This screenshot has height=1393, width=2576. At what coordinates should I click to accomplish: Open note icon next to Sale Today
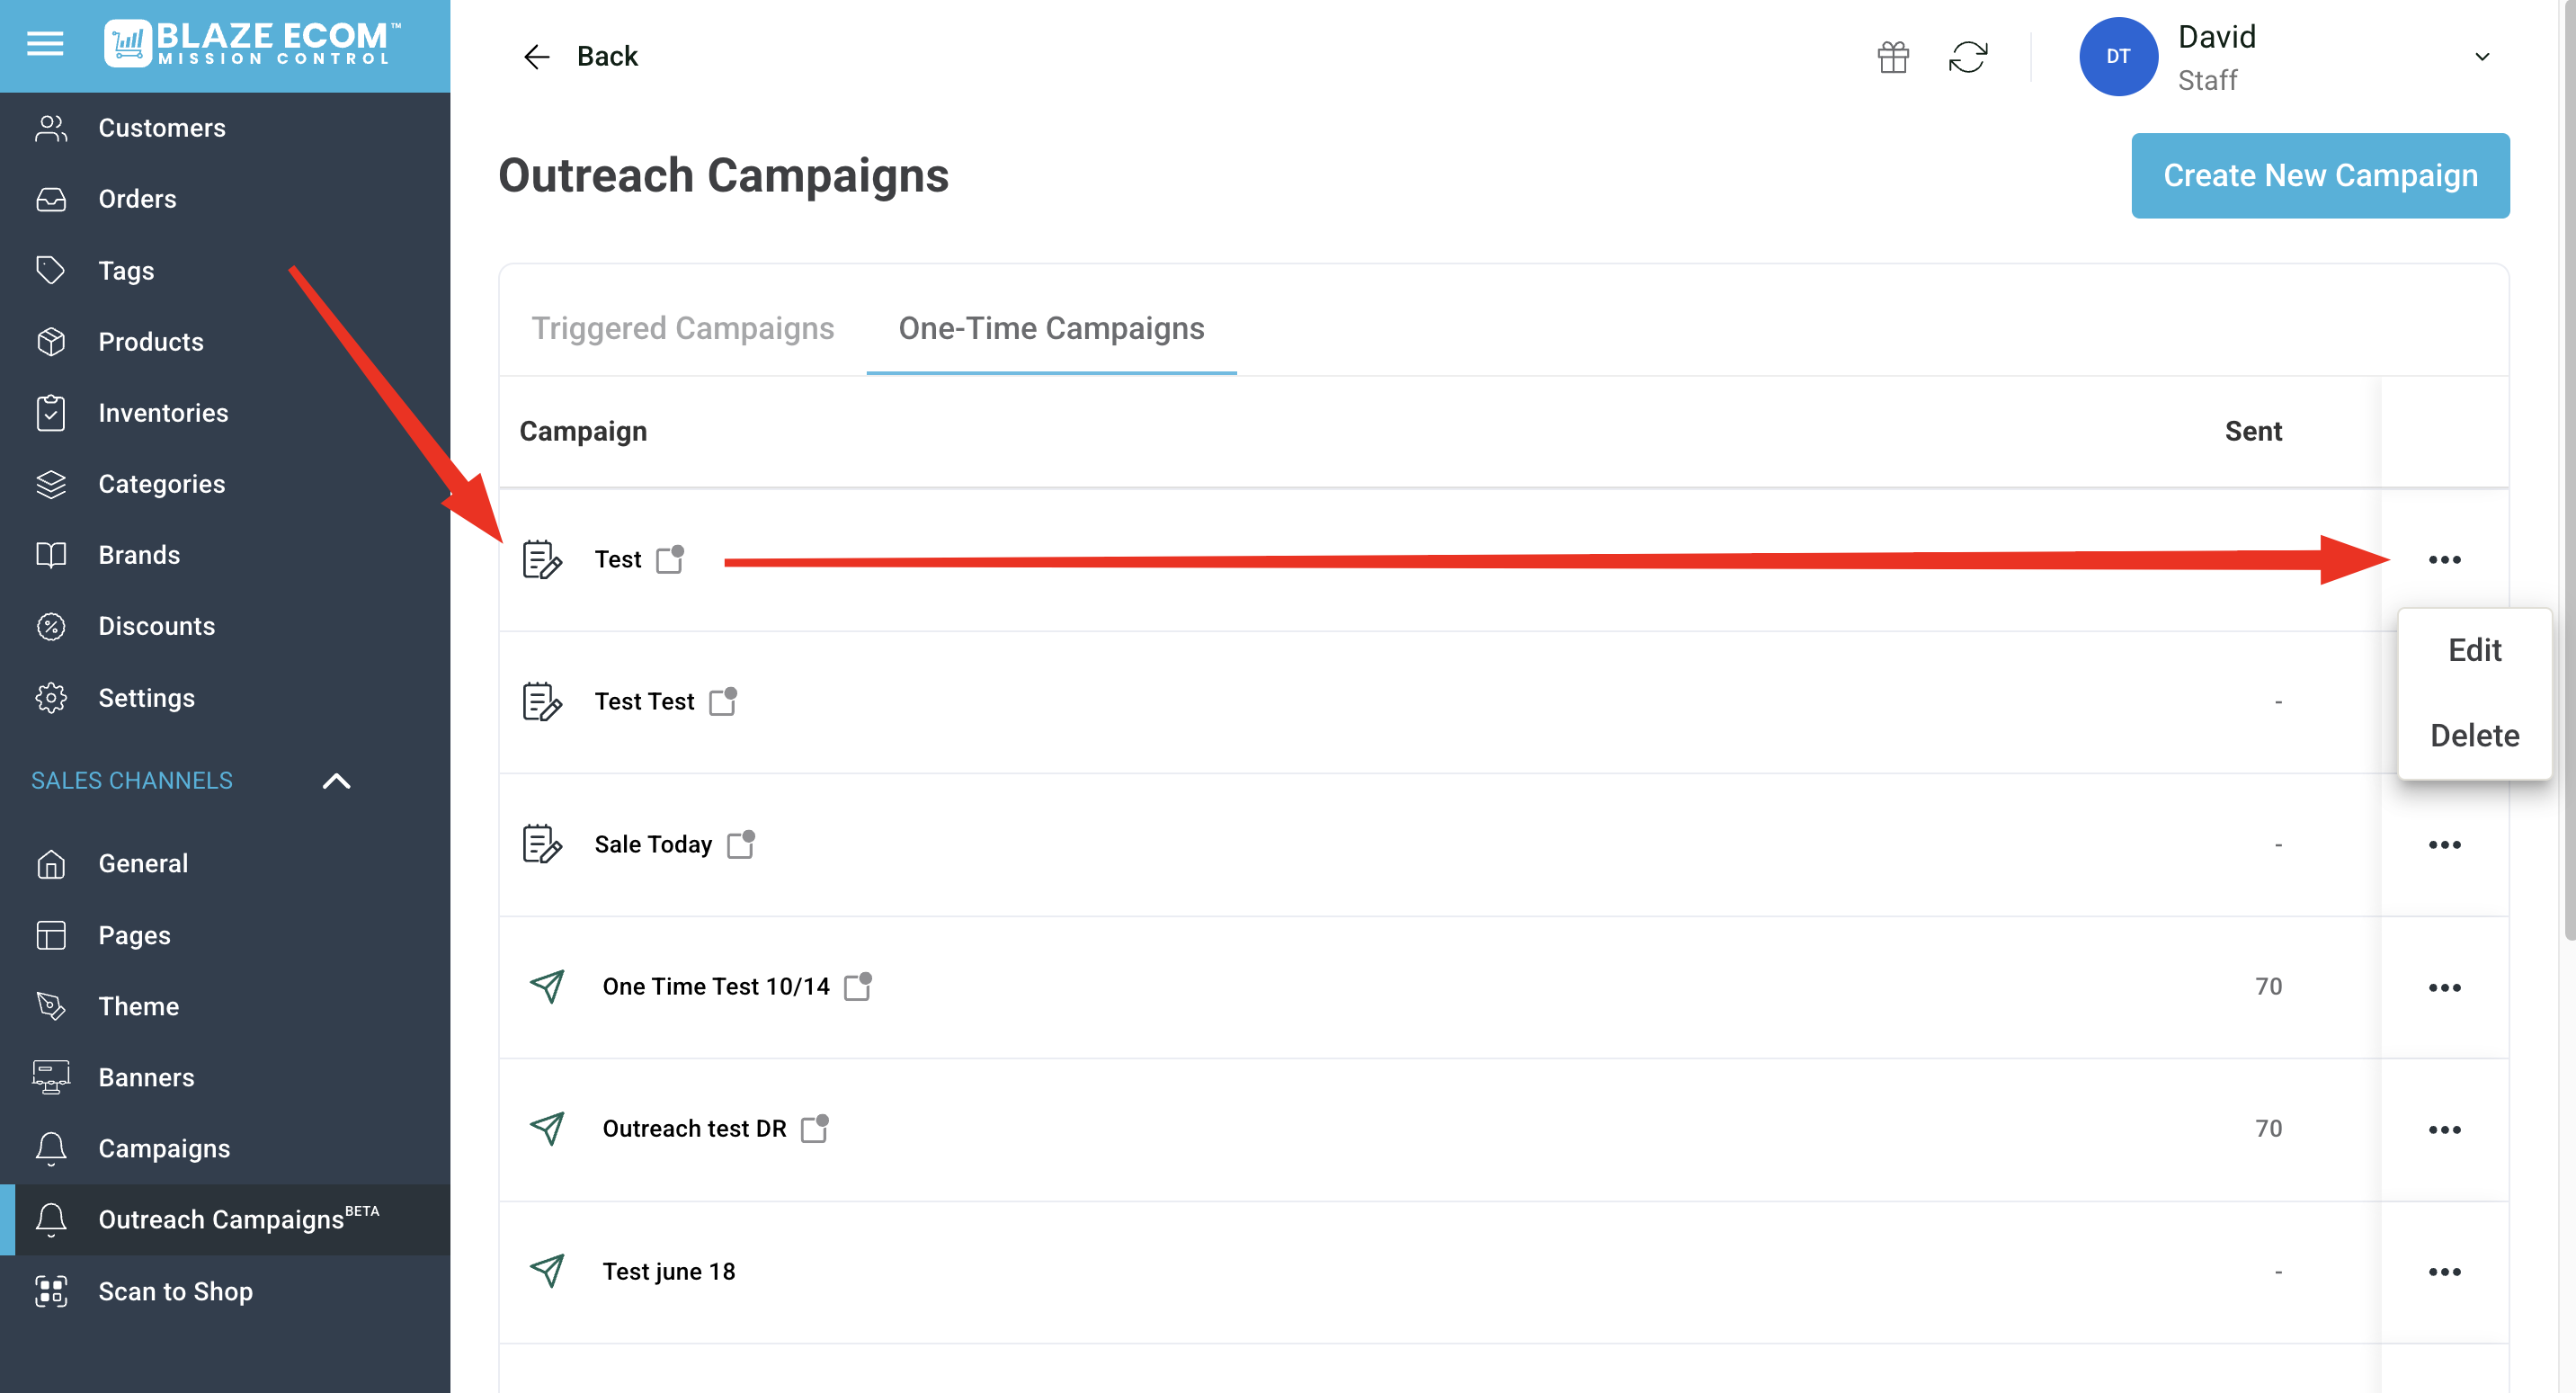pyautogui.click(x=741, y=844)
